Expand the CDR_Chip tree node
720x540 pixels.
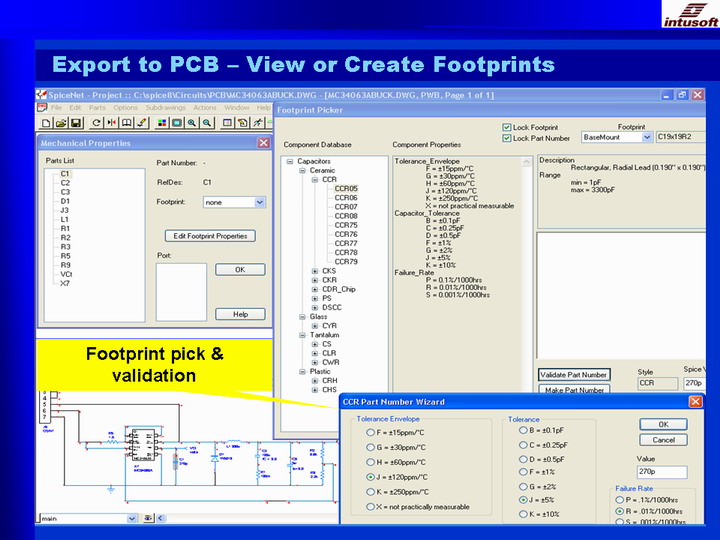point(315,289)
